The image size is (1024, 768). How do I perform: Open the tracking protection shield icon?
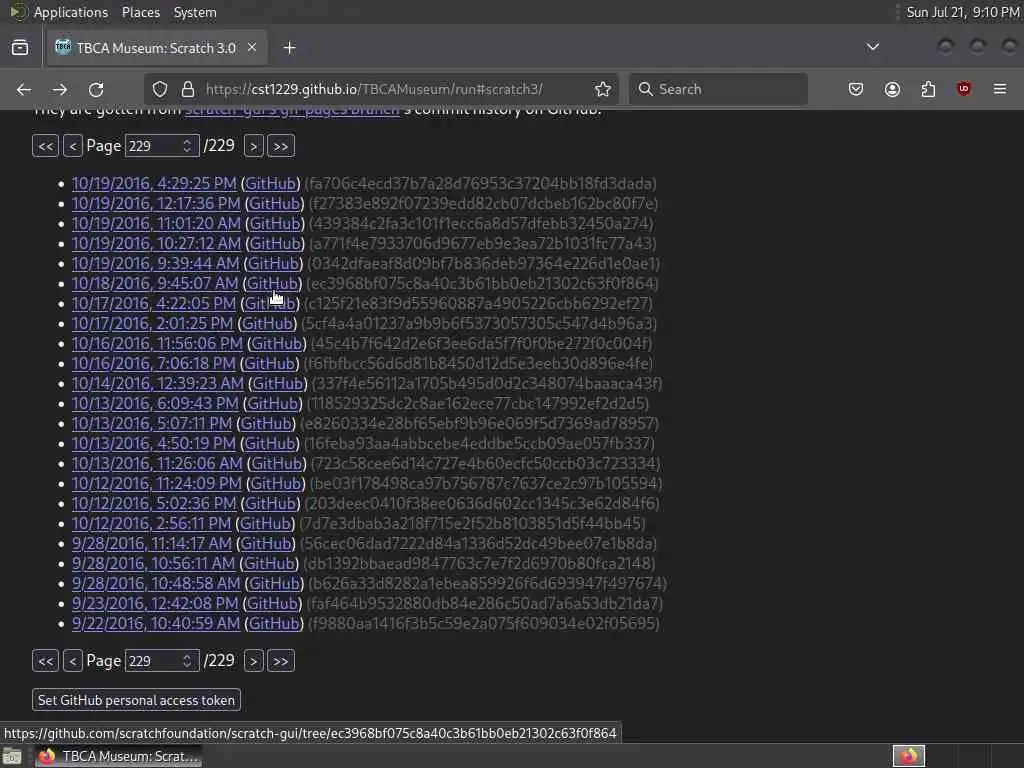pos(160,89)
